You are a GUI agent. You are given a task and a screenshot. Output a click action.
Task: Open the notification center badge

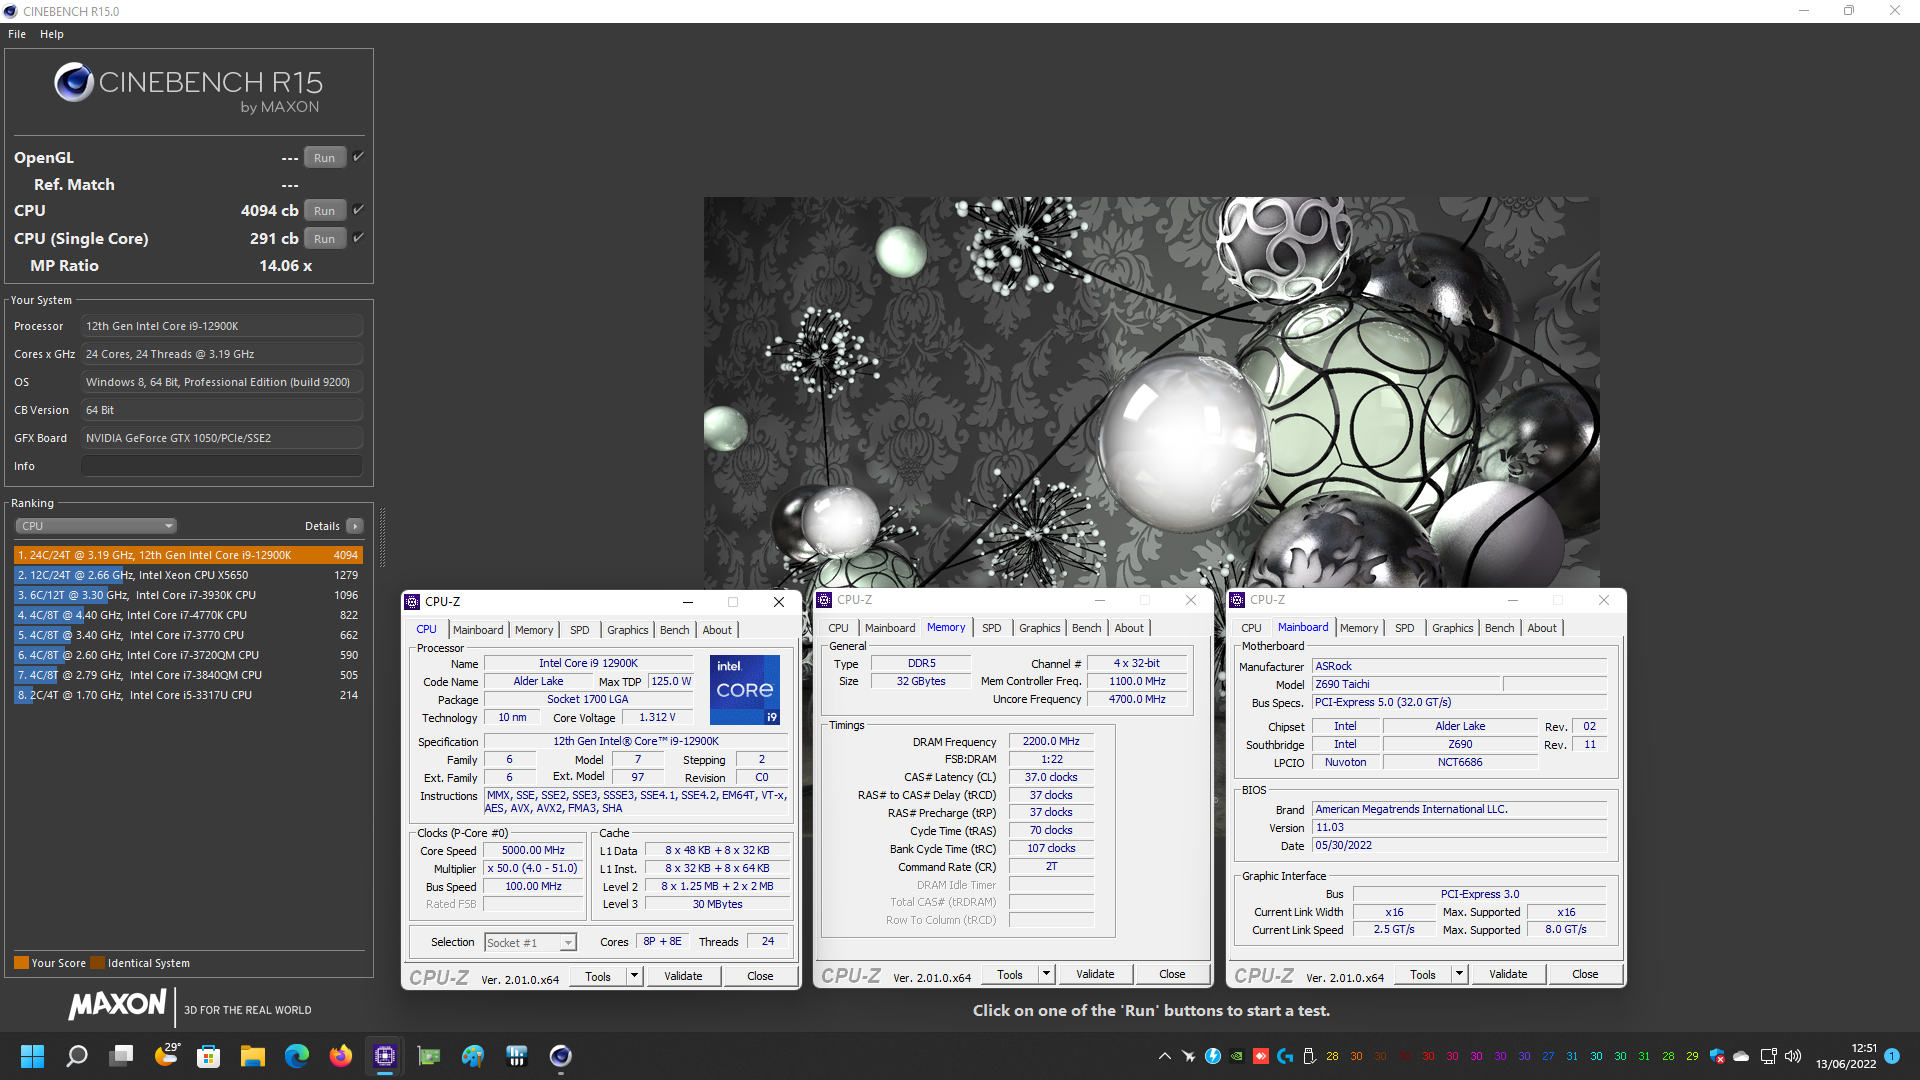pos(1892,1056)
